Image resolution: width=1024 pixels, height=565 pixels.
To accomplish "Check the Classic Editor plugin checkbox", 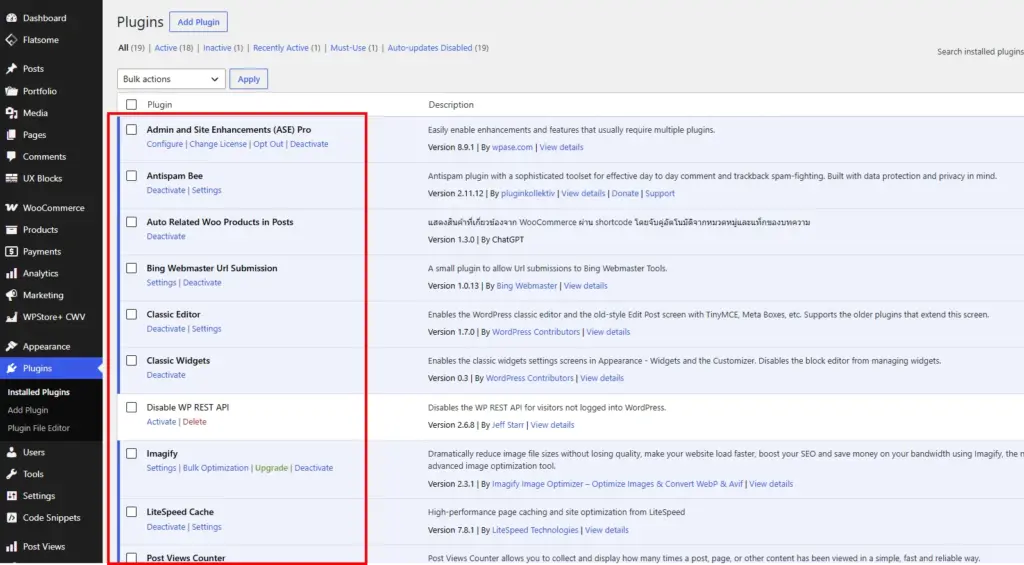I will [x=131, y=314].
